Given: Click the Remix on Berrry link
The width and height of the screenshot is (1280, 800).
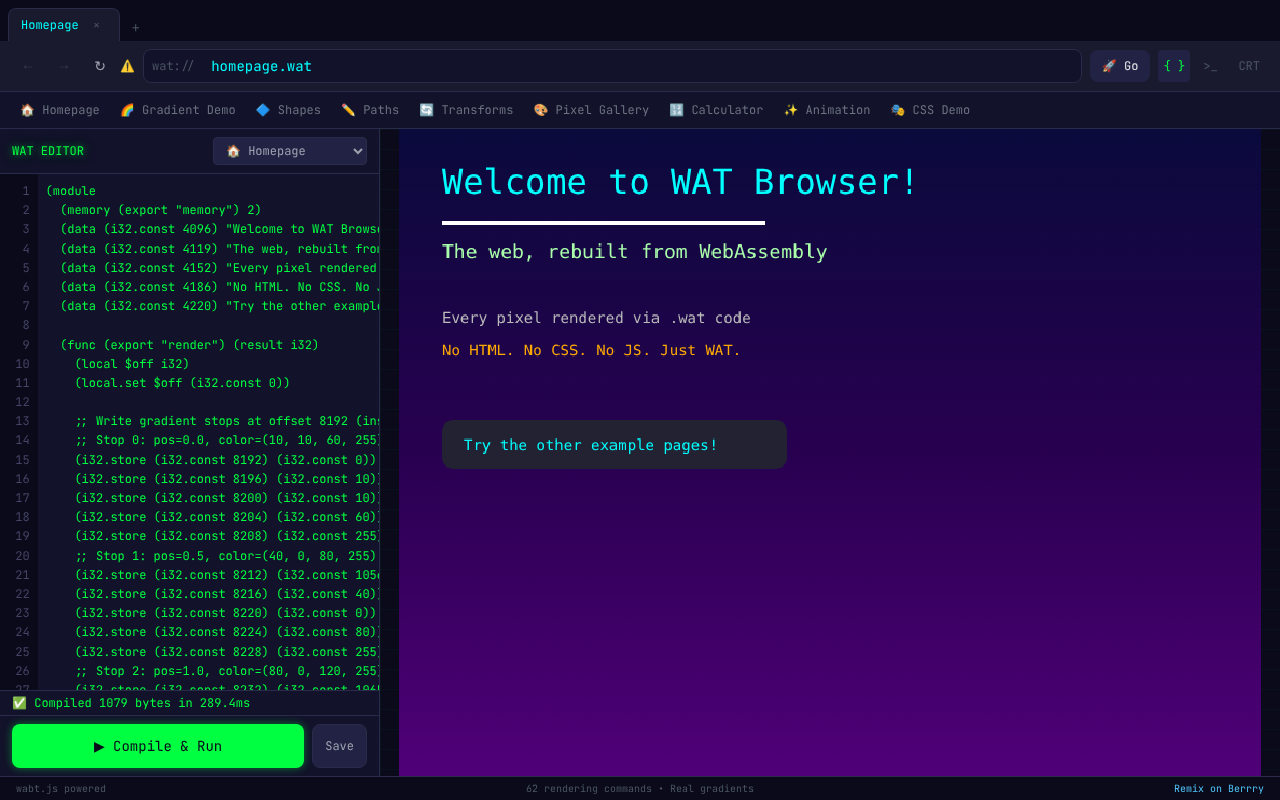Looking at the screenshot, I should (x=1218, y=789).
